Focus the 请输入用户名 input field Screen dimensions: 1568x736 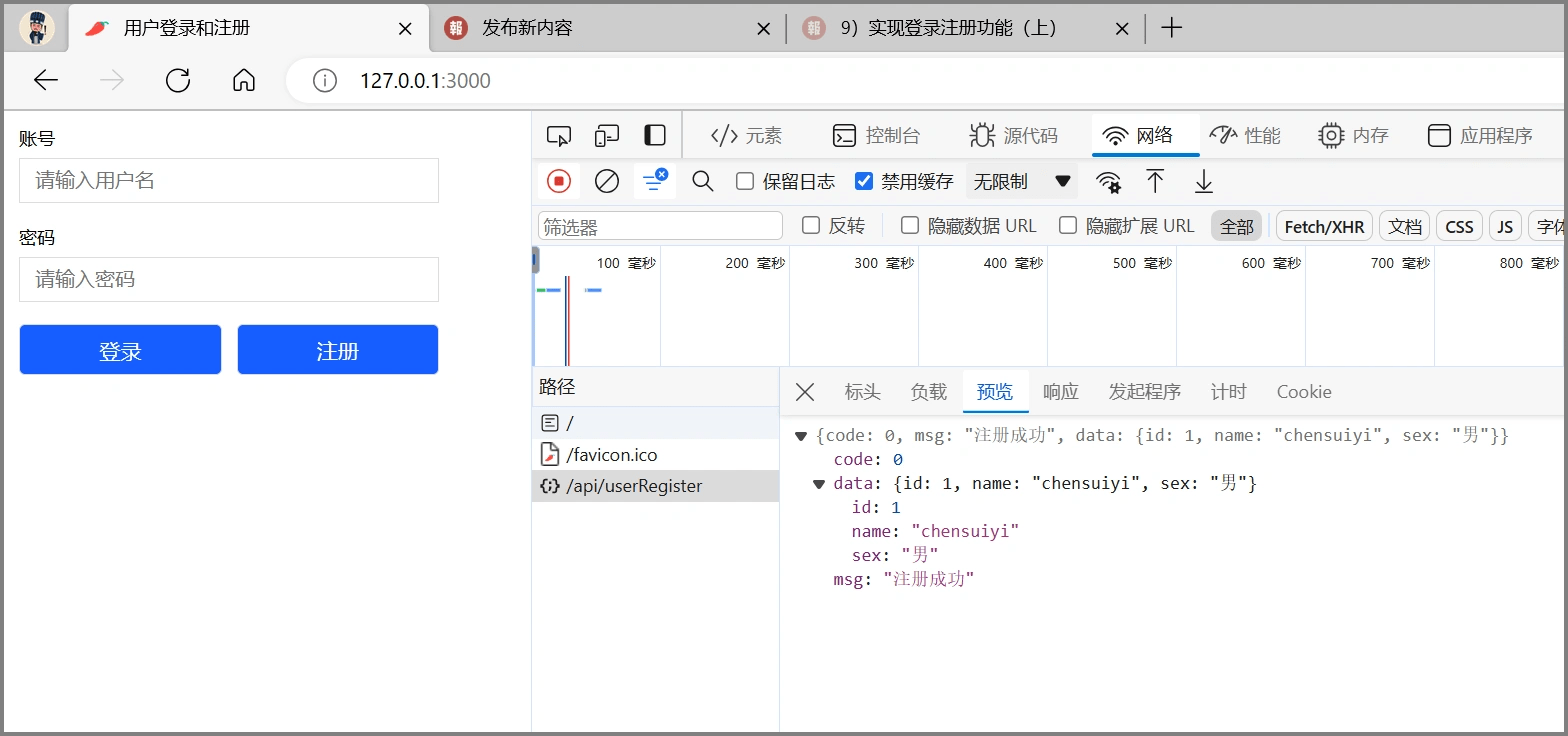[x=229, y=181]
